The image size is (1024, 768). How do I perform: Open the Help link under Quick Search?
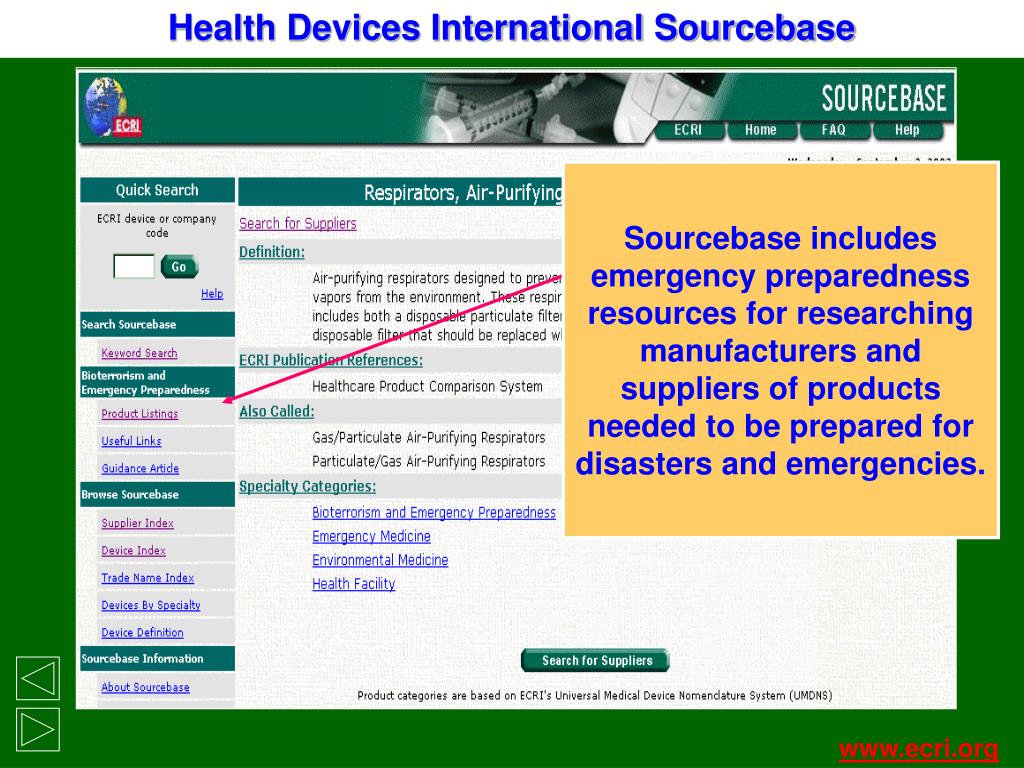coord(212,294)
